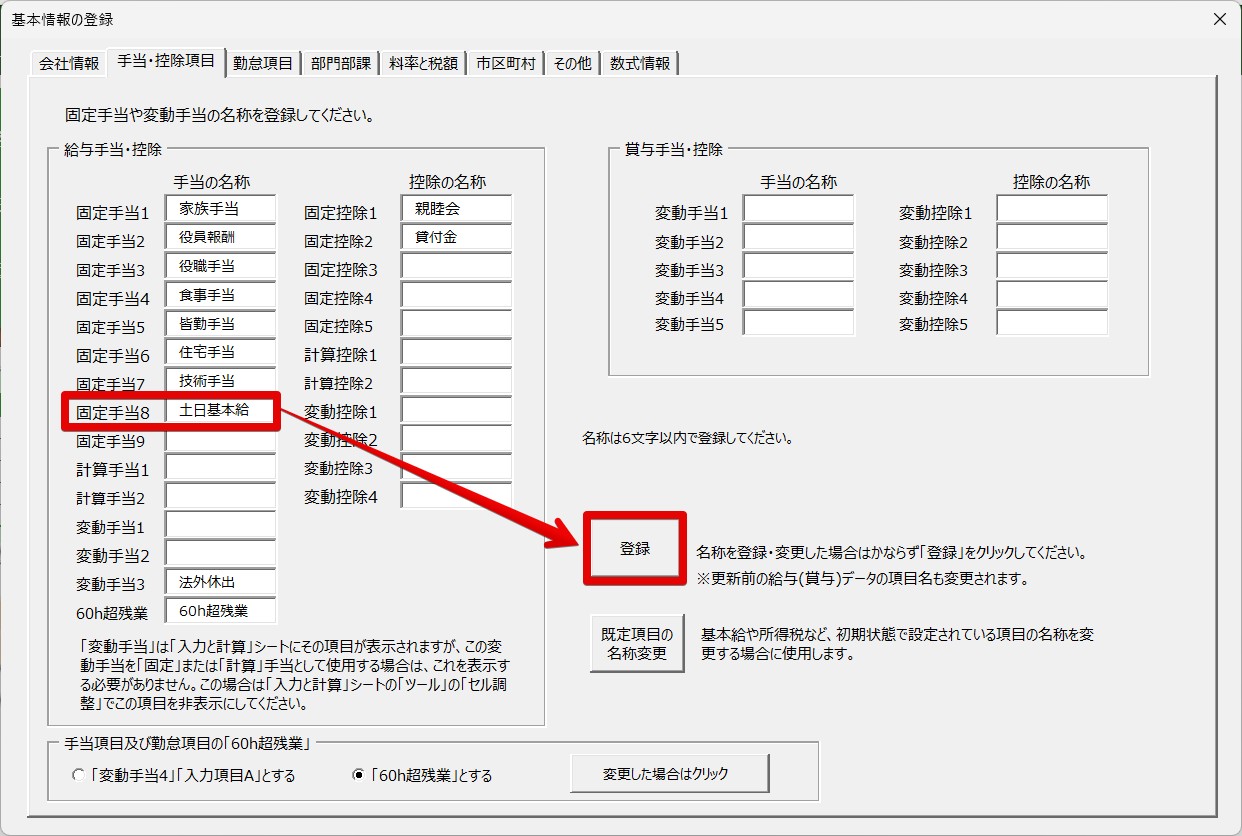Viewport: 1242px width, 836px height.
Task: Click the 固定手当4 field containing 食事手当
Action: [x=221, y=296]
